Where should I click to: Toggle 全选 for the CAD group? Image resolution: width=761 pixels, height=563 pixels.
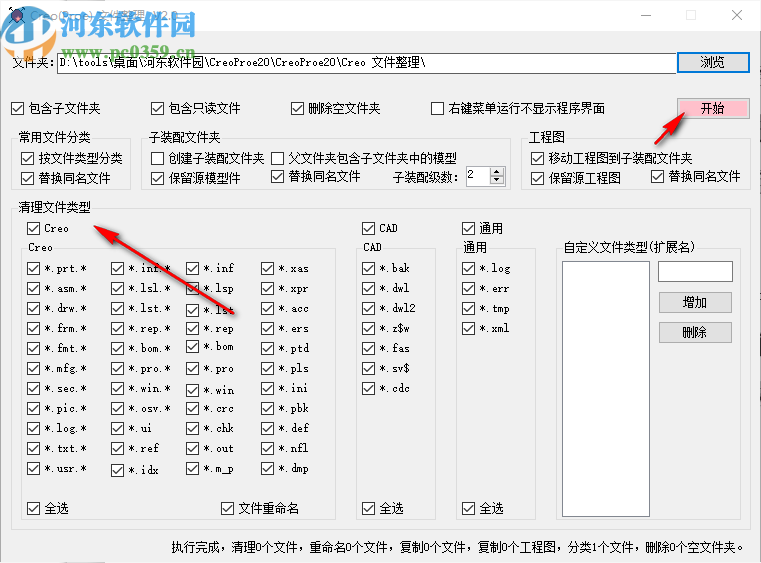point(368,508)
